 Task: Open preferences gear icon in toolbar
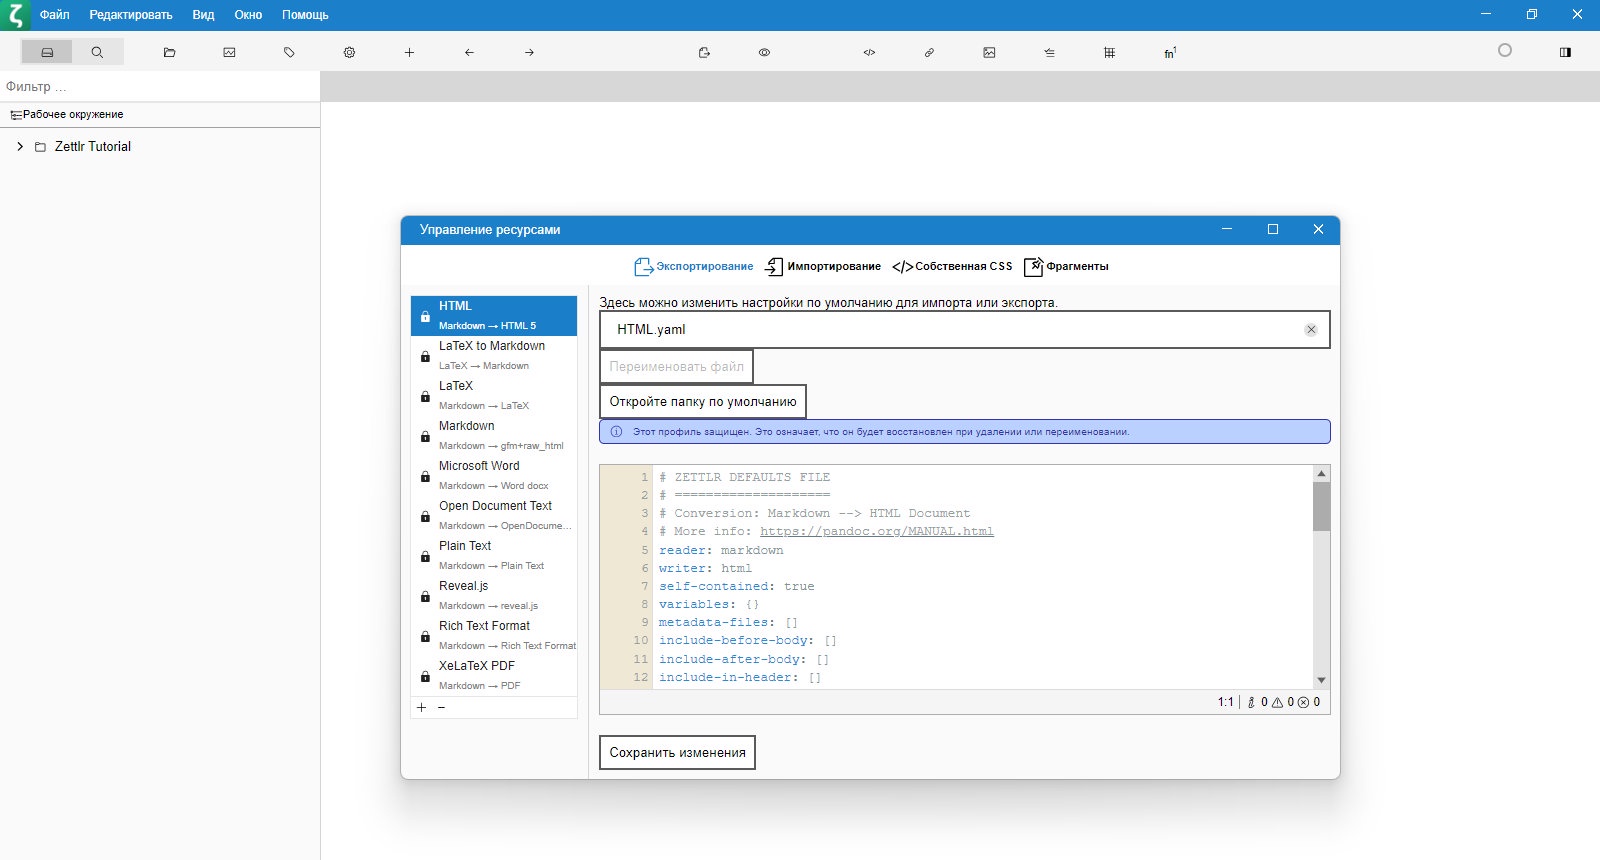point(349,52)
